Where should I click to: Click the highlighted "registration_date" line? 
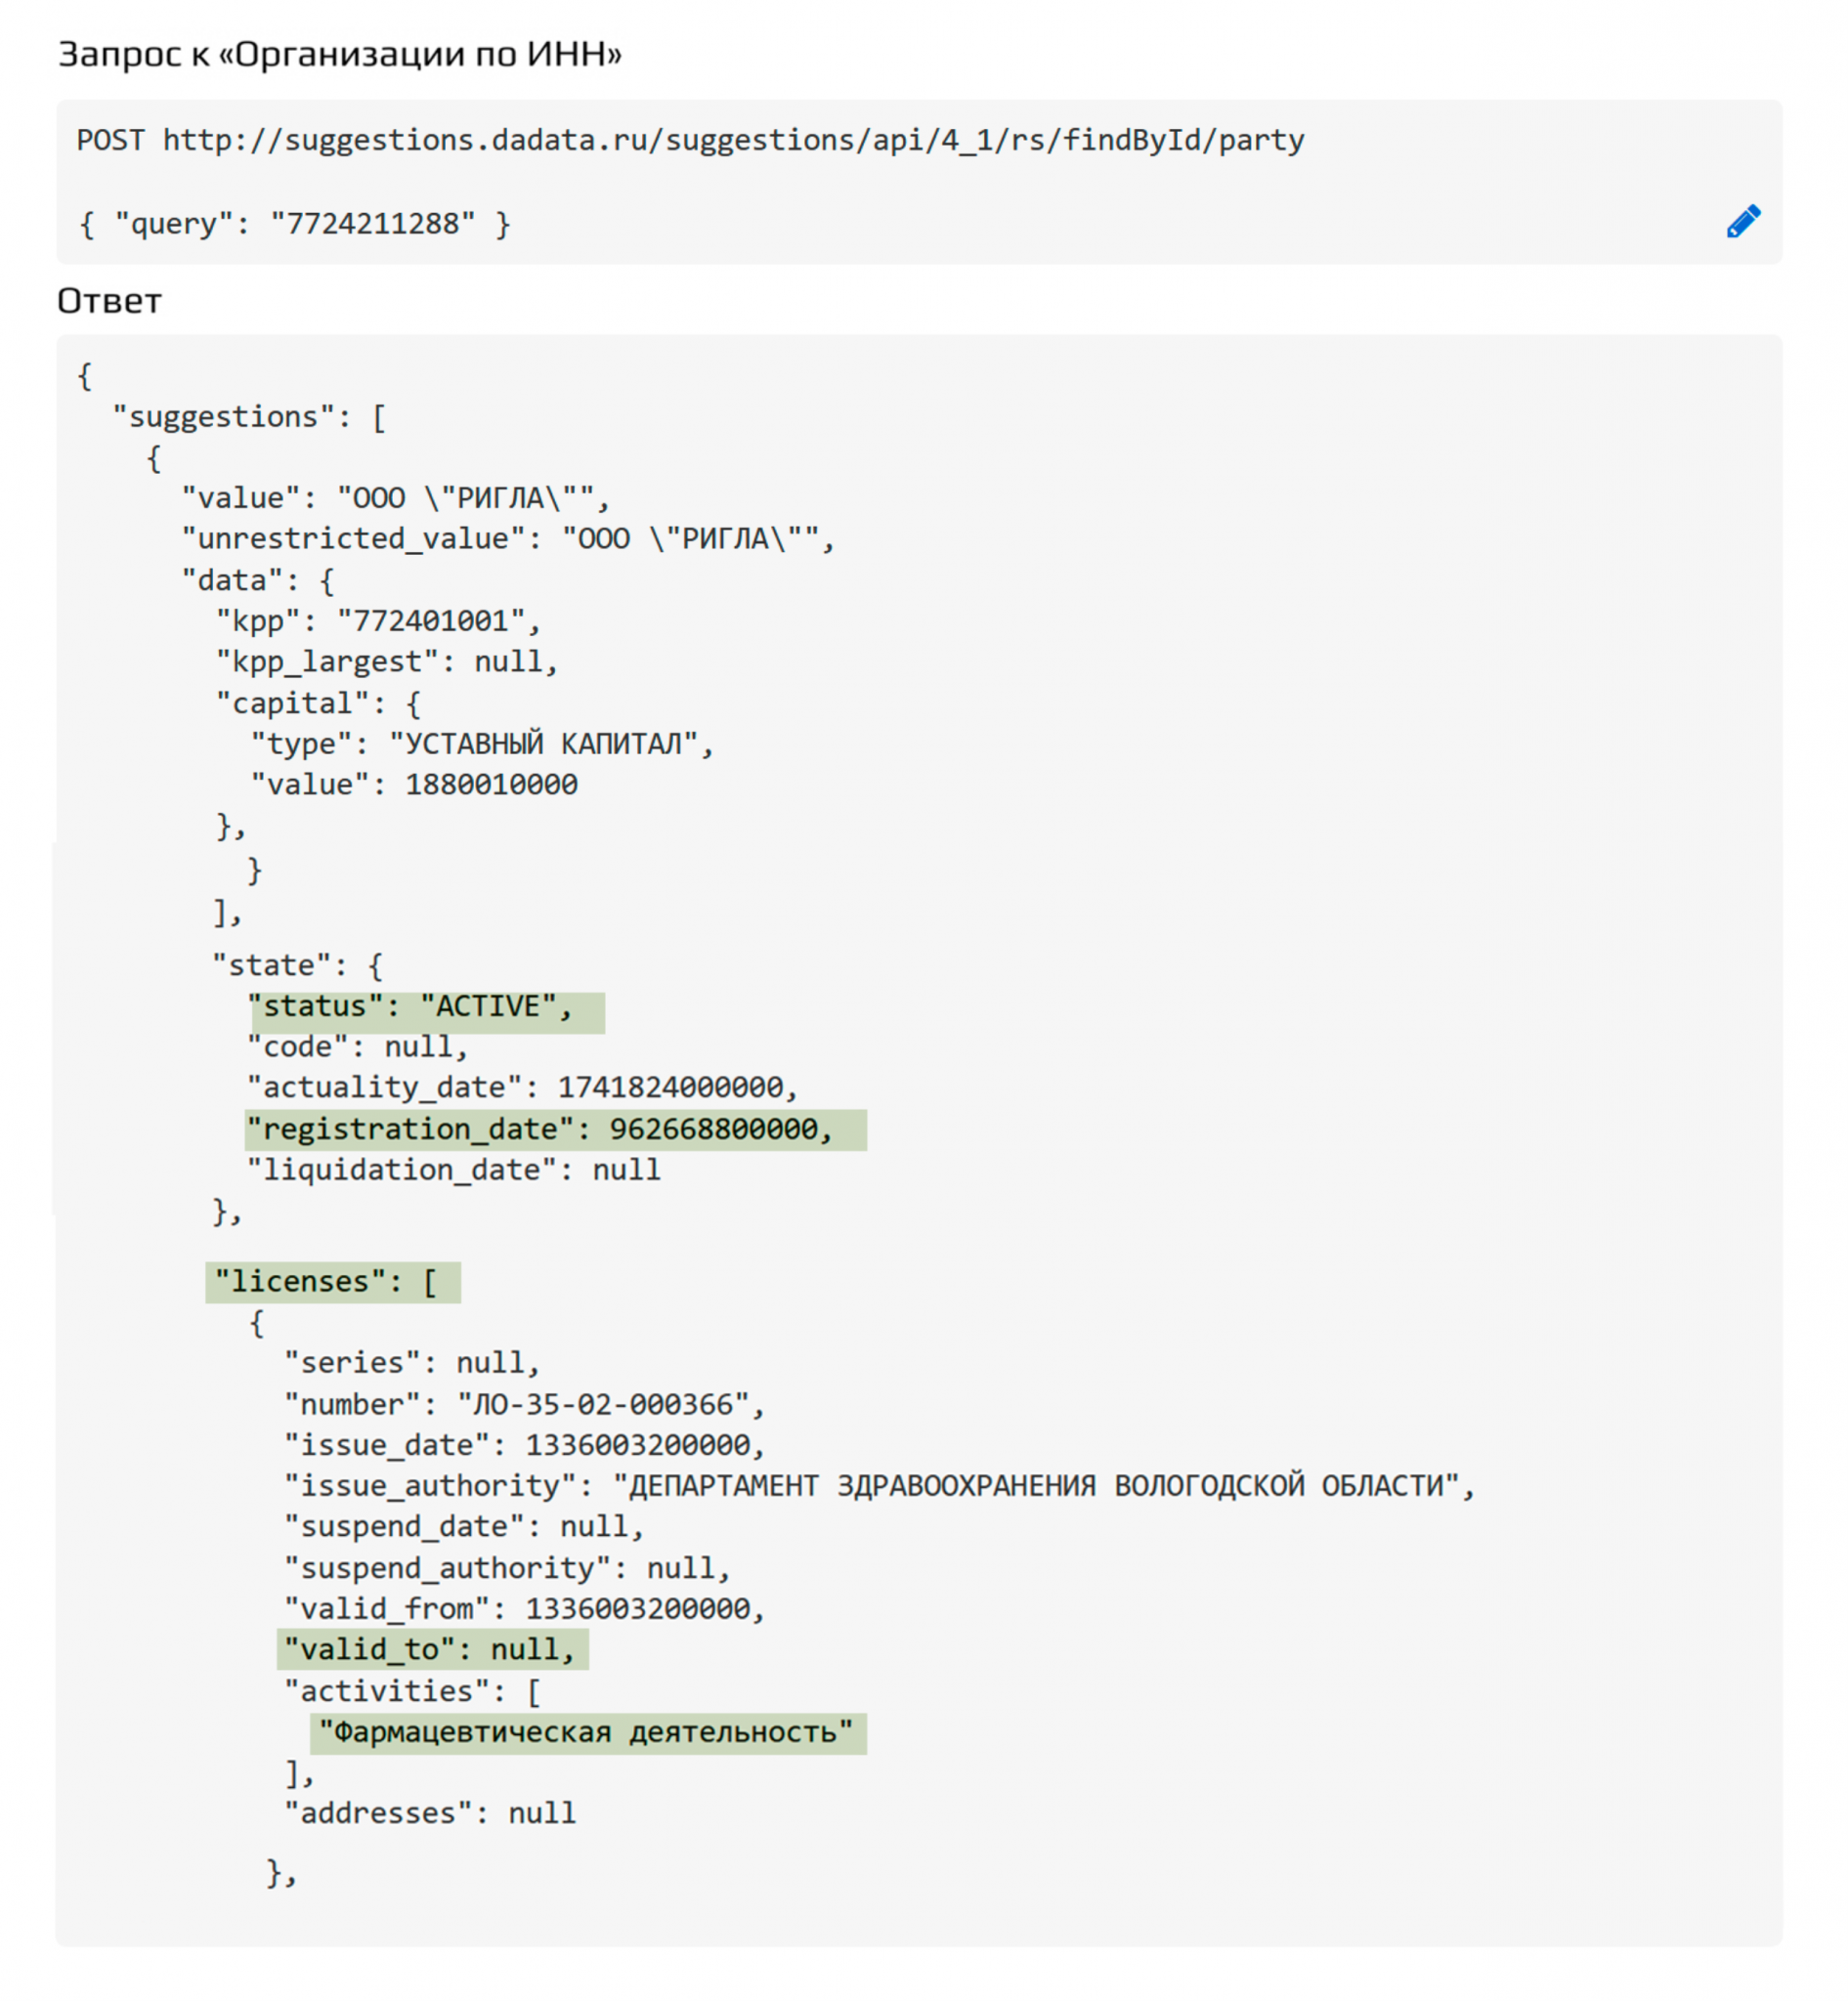(540, 1129)
